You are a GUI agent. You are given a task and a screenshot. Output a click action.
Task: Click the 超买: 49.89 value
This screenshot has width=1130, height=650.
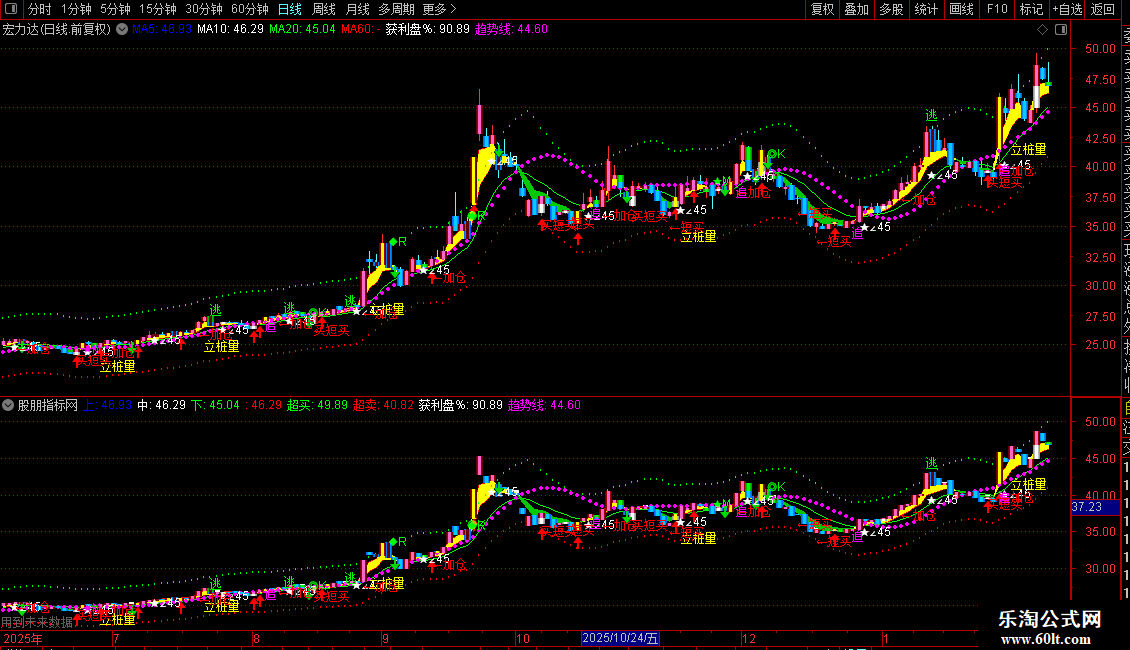pyautogui.click(x=317, y=405)
